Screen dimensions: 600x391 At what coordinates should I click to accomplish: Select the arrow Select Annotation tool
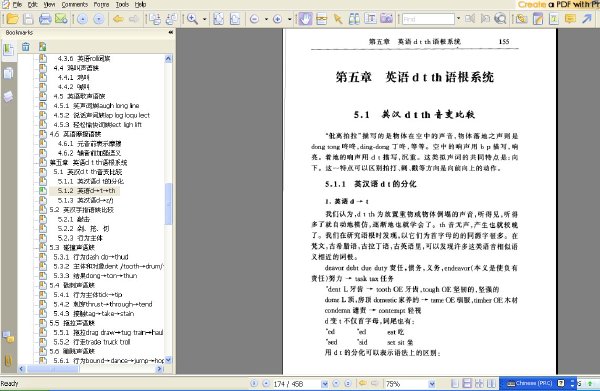pyautogui.click(x=338, y=19)
